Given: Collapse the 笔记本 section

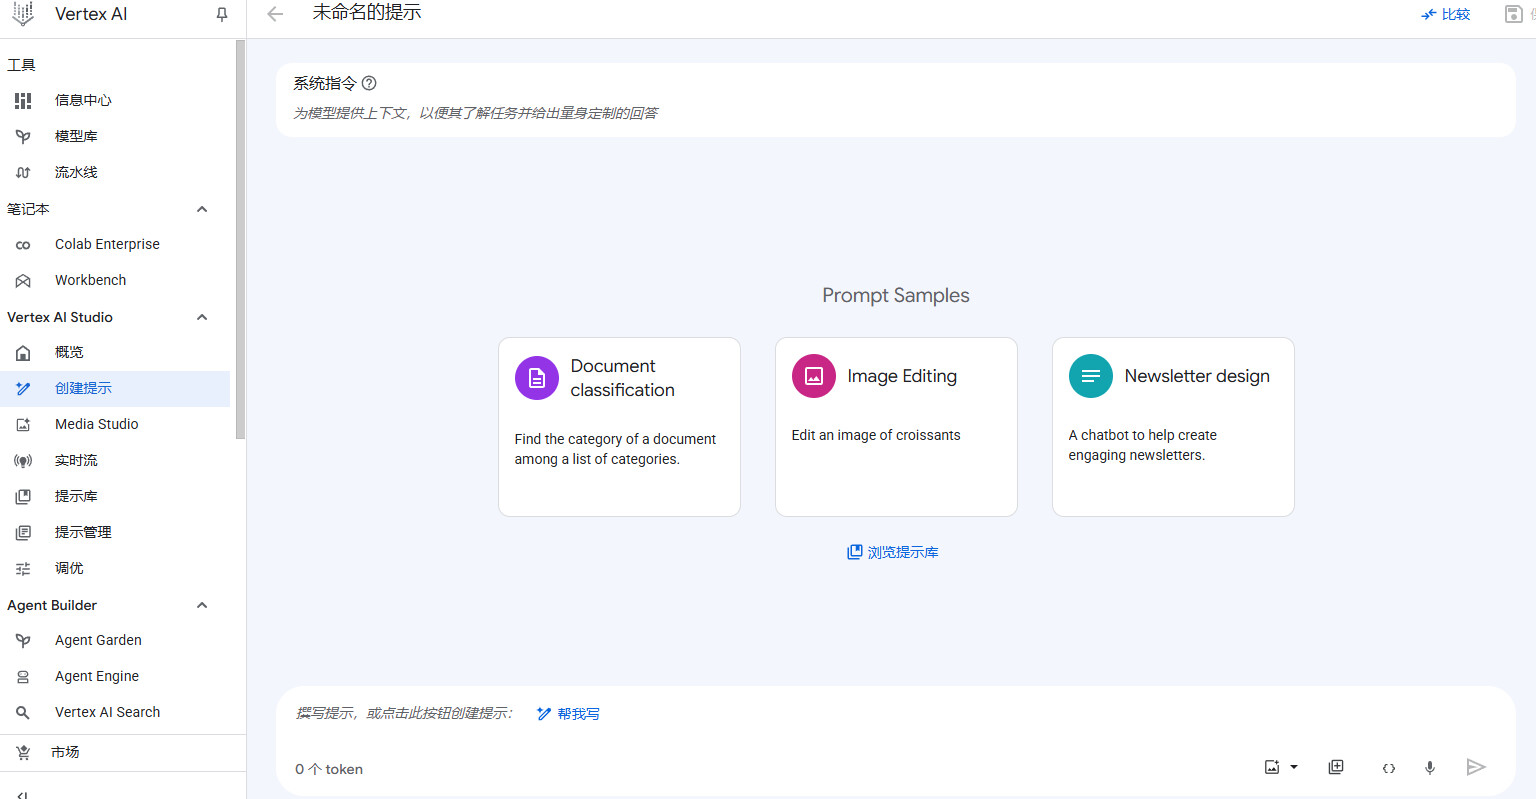Looking at the screenshot, I should click(202, 209).
